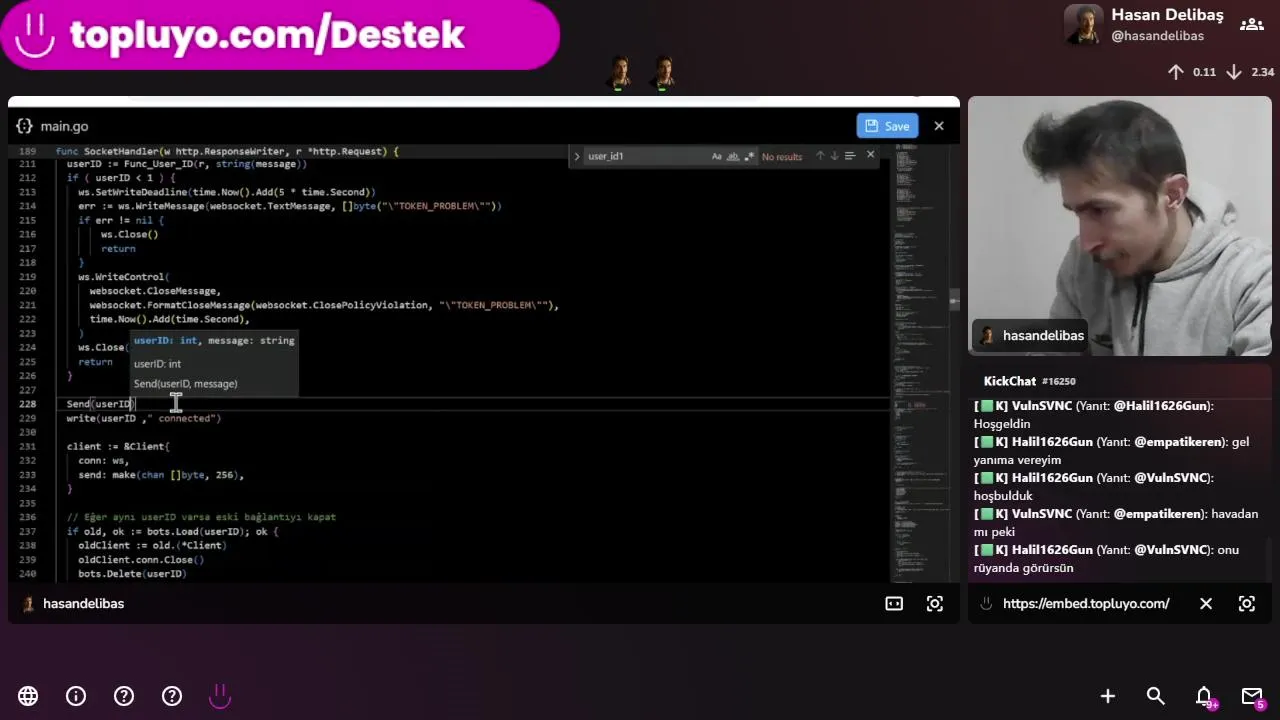
Task: Click the pink topluyo smiley icon
Action: (x=220, y=696)
